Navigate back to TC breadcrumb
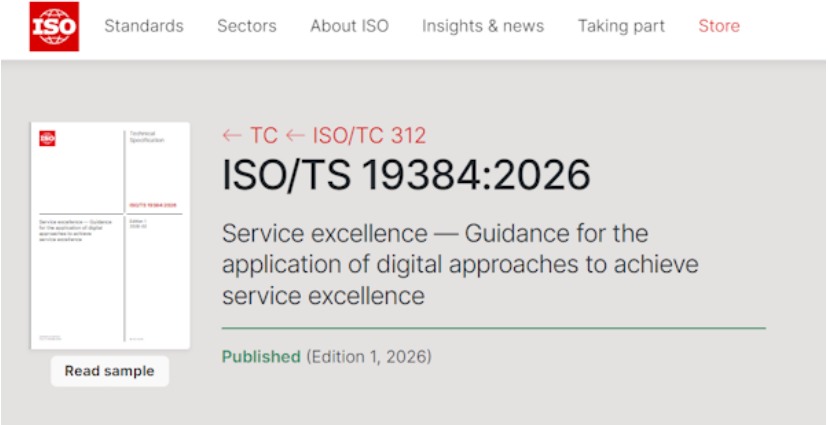Image resolution: width=828 pixels, height=425 pixels. click(x=263, y=136)
